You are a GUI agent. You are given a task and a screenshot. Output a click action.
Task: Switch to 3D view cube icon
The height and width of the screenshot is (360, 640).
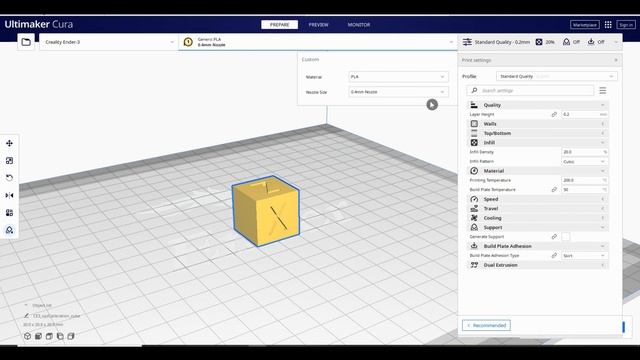pyautogui.click(x=27, y=336)
